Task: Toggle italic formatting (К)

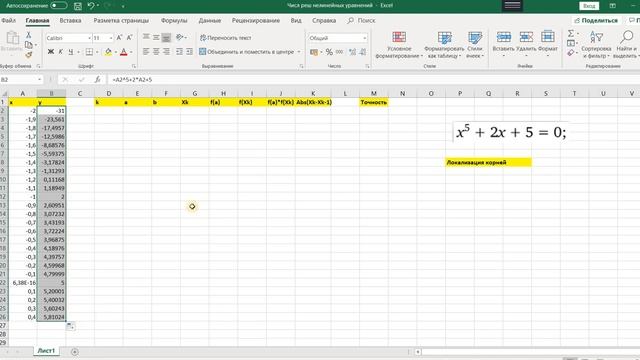Action: [60, 52]
